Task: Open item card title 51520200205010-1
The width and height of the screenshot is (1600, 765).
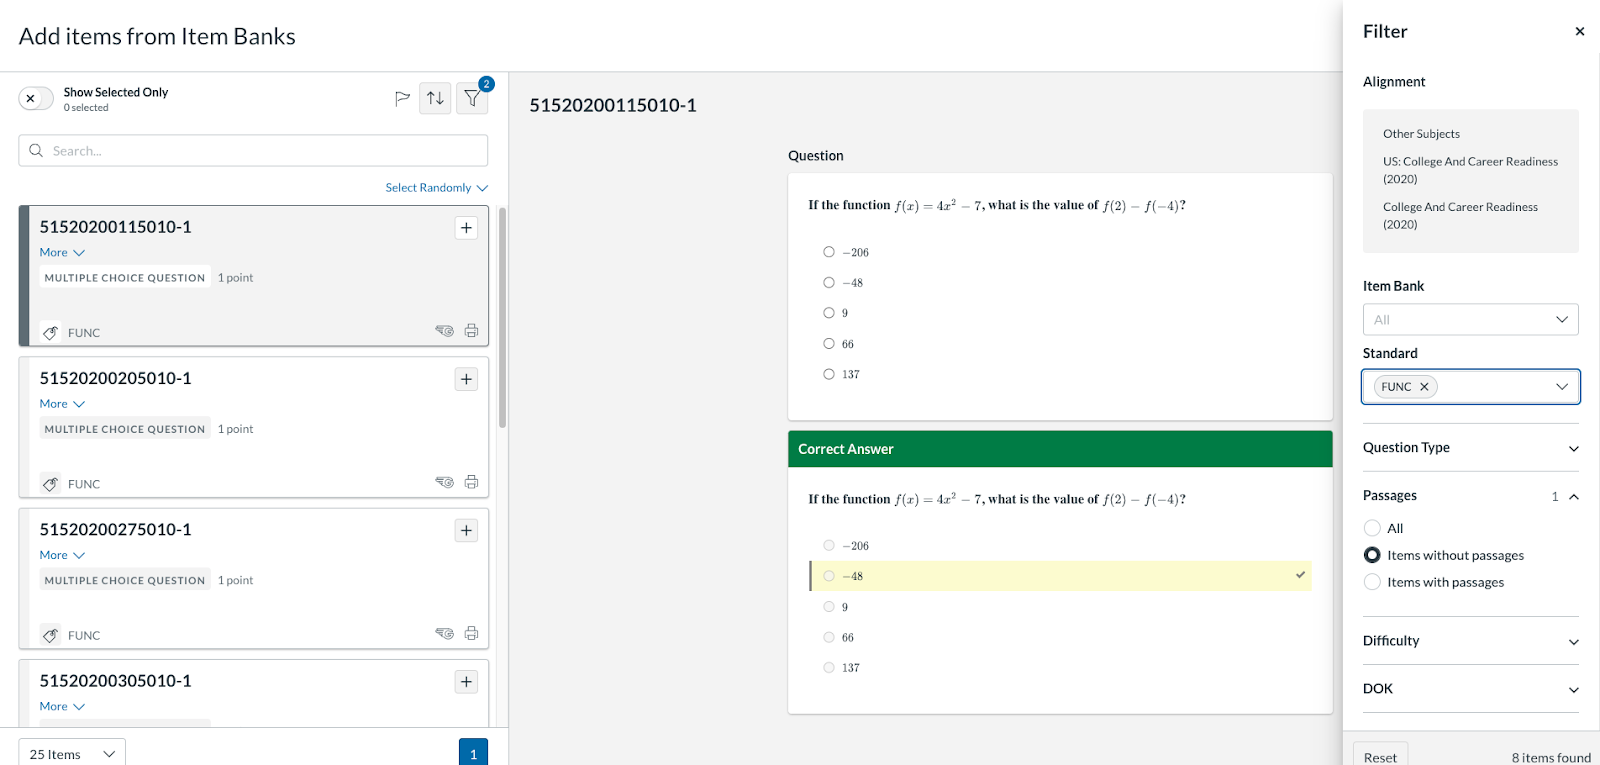Action: click(x=115, y=378)
